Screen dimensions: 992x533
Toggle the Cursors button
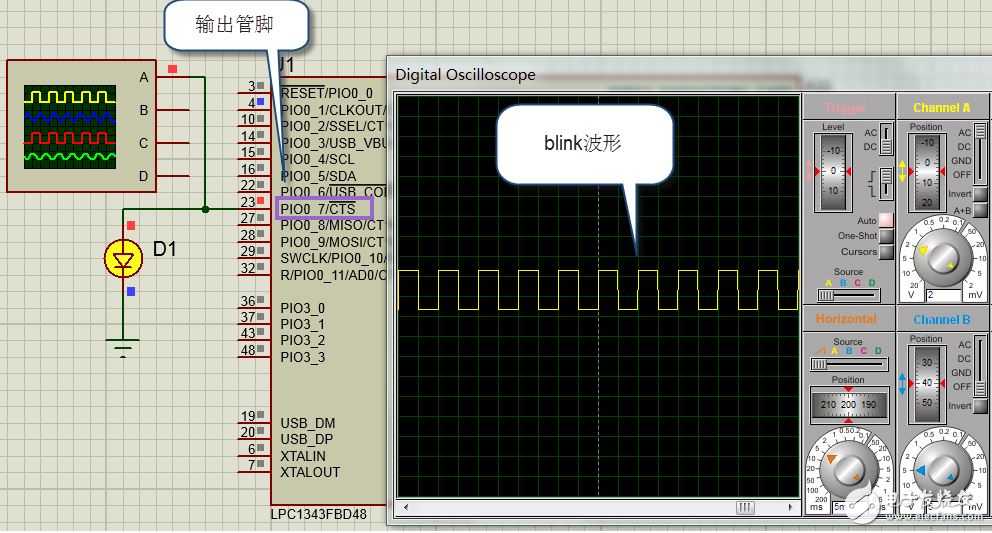[x=886, y=252]
